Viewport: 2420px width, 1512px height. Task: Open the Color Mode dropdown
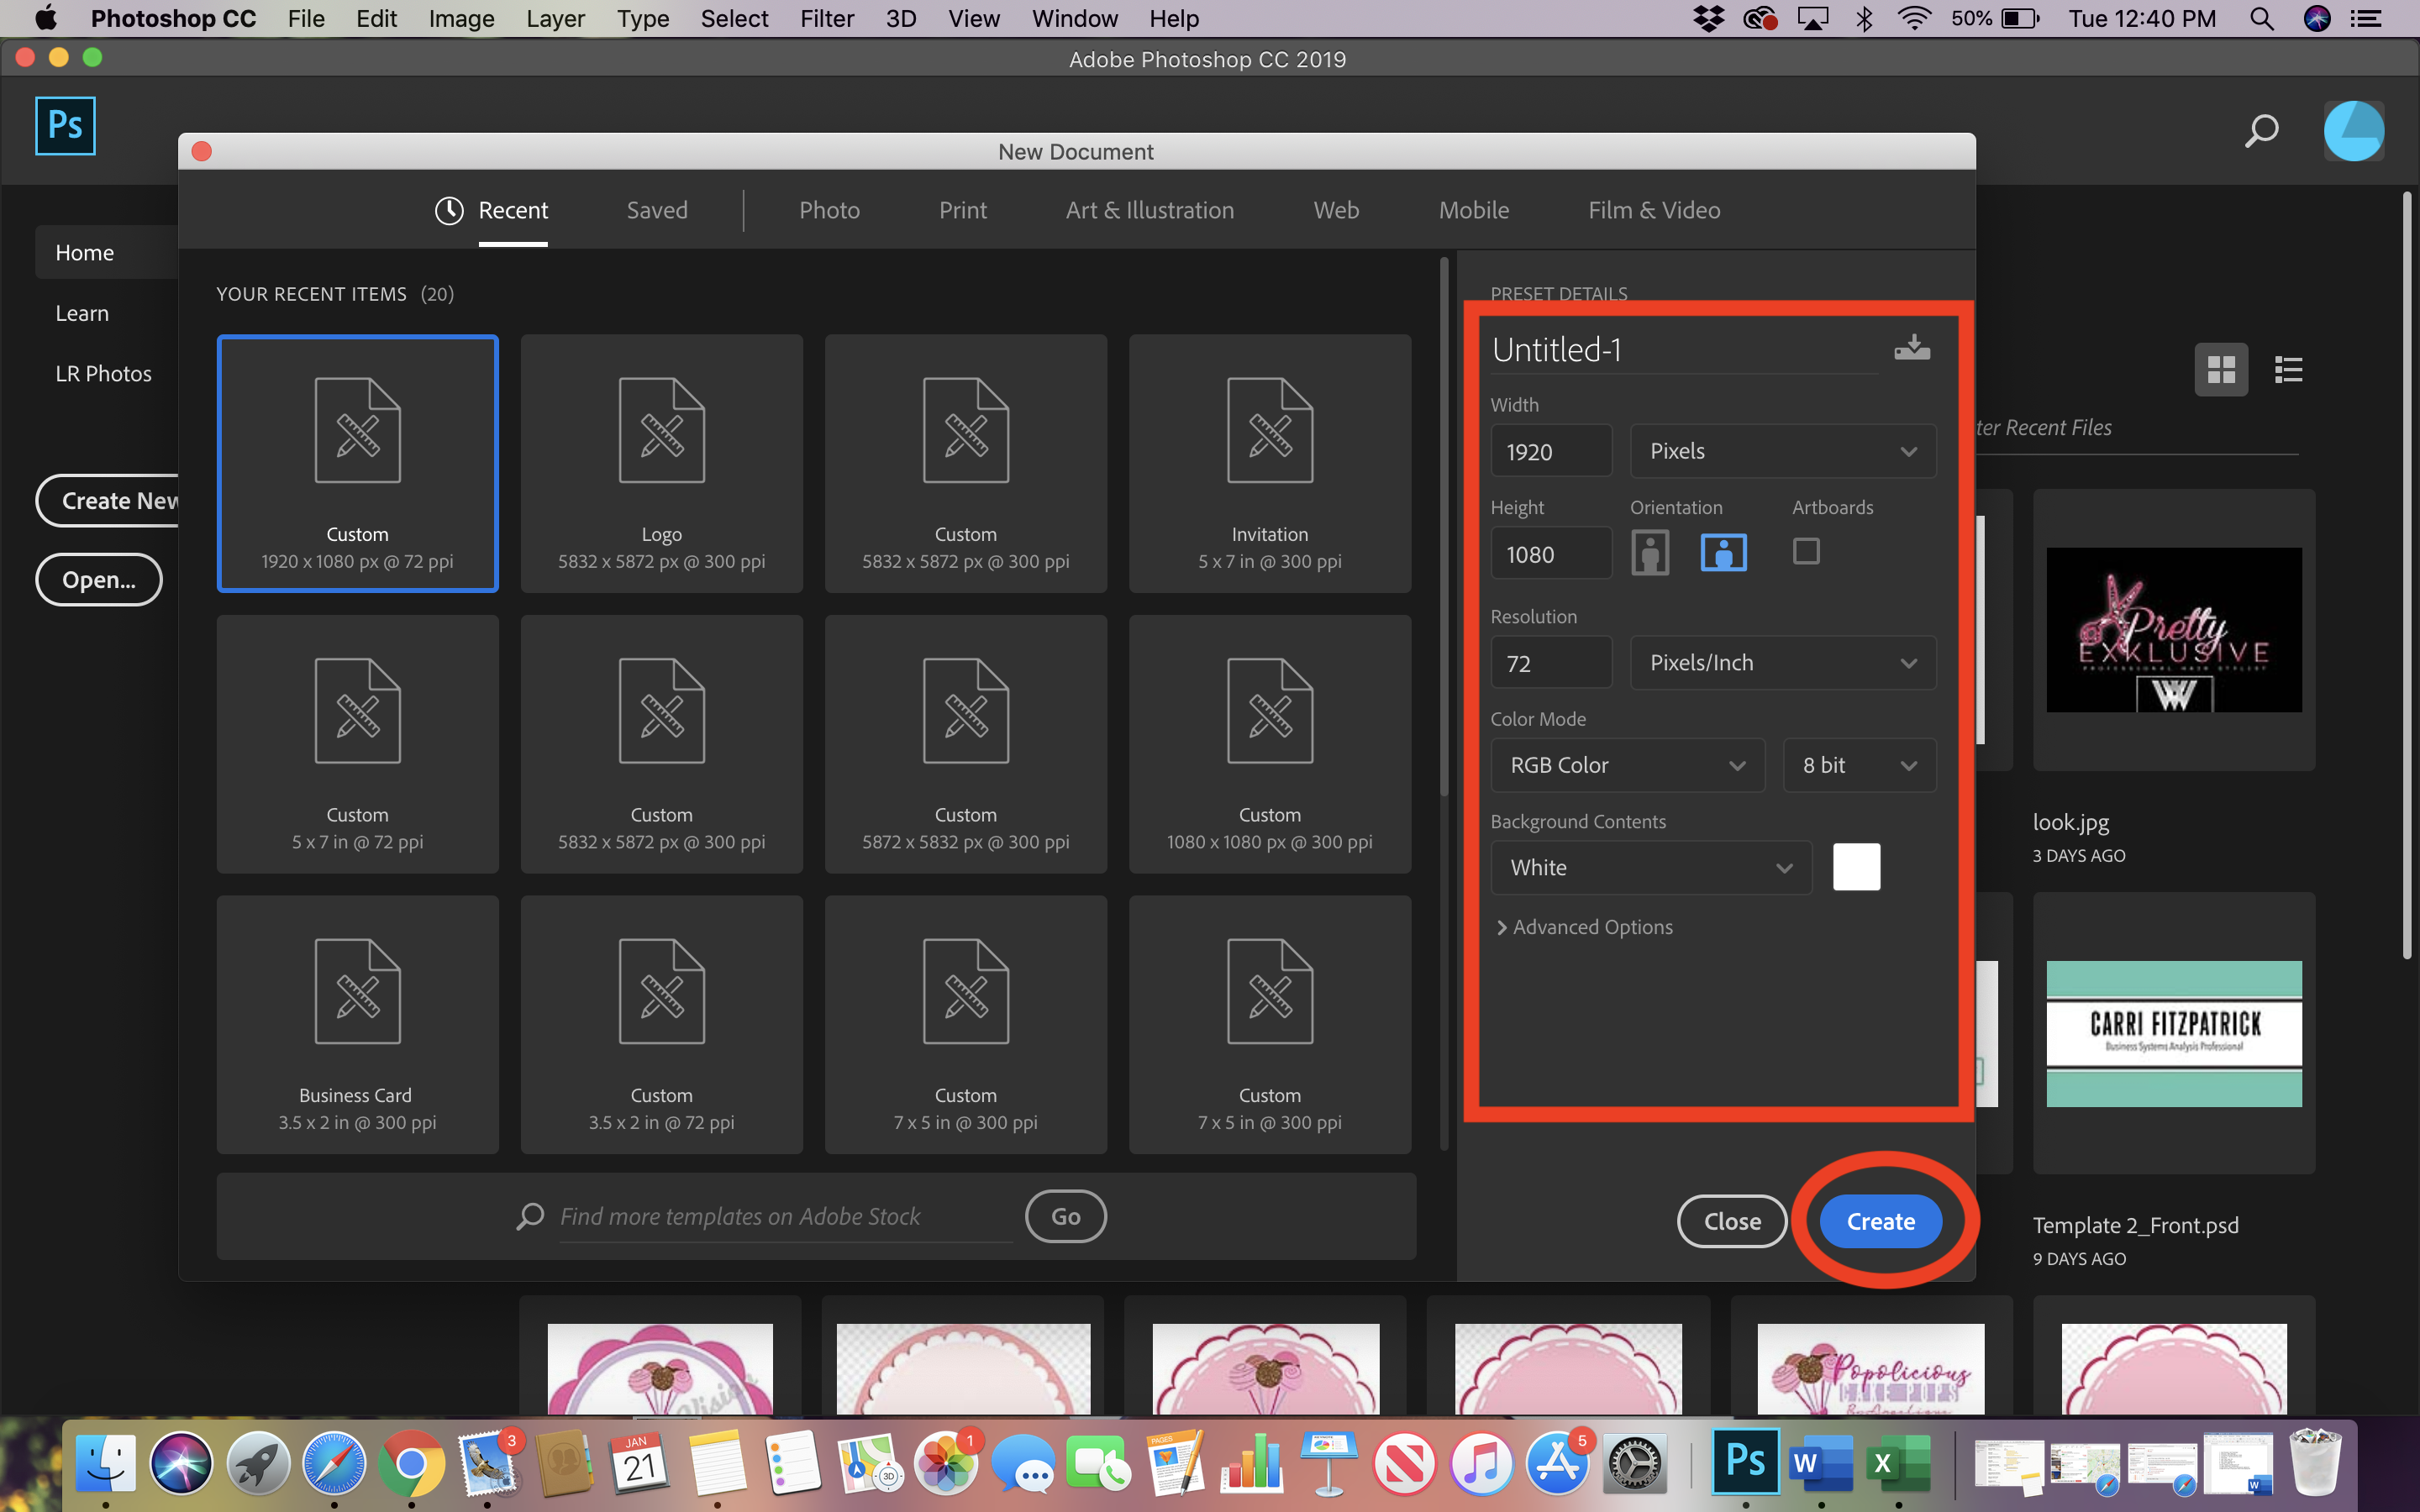pos(1622,763)
